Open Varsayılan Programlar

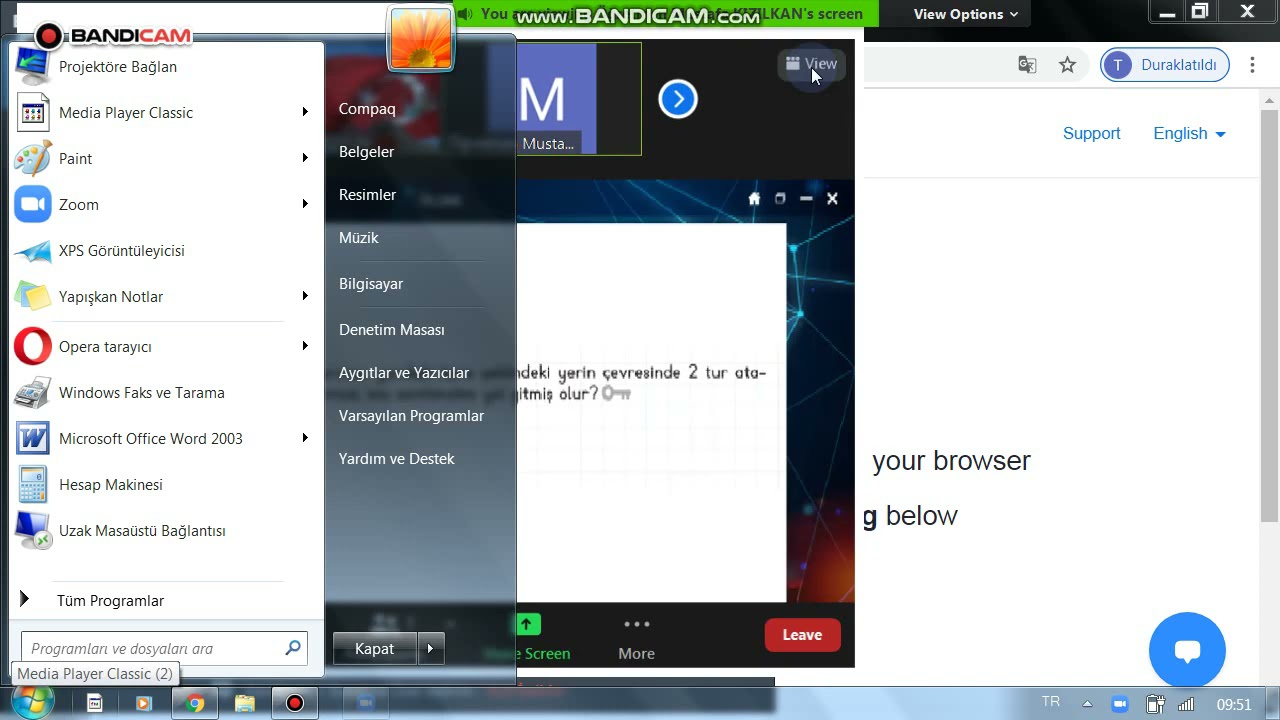point(411,416)
